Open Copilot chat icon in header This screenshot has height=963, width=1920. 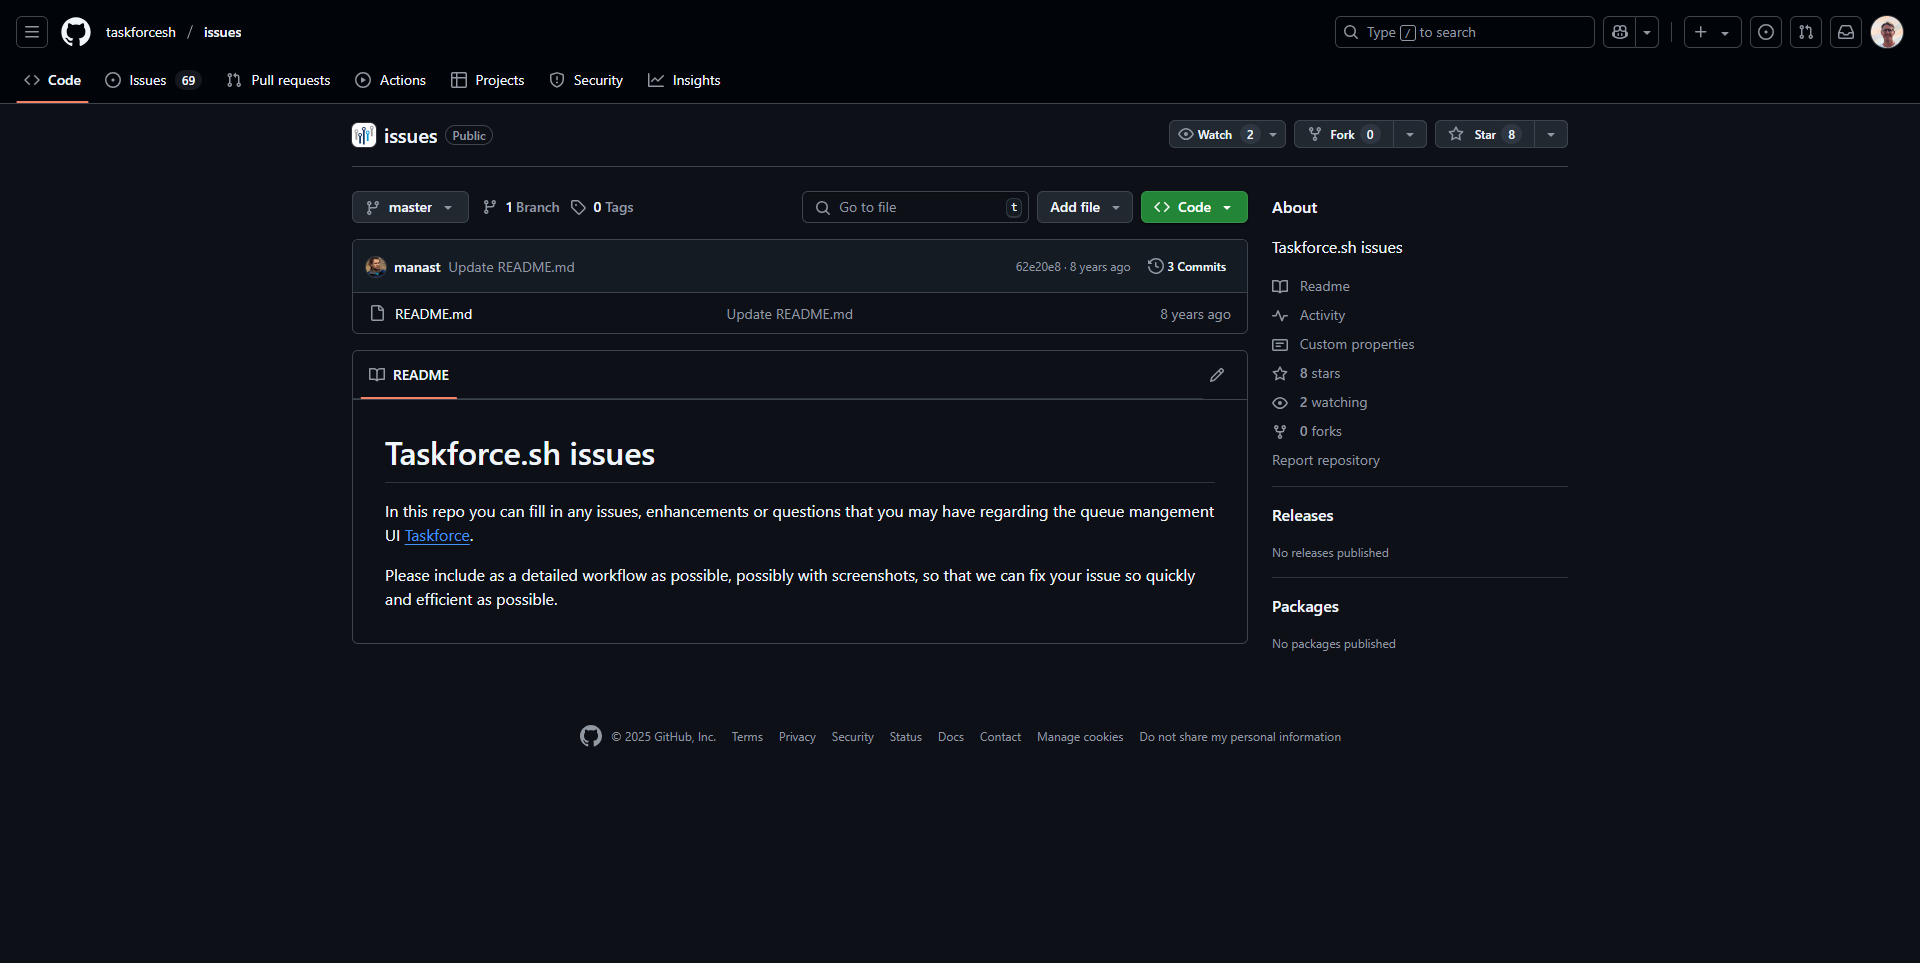pyautogui.click(x=1620, y=32)
